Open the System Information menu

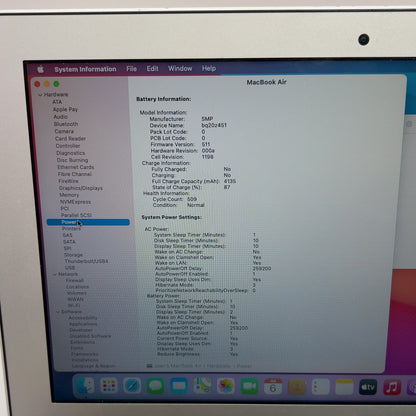point(85,69)
